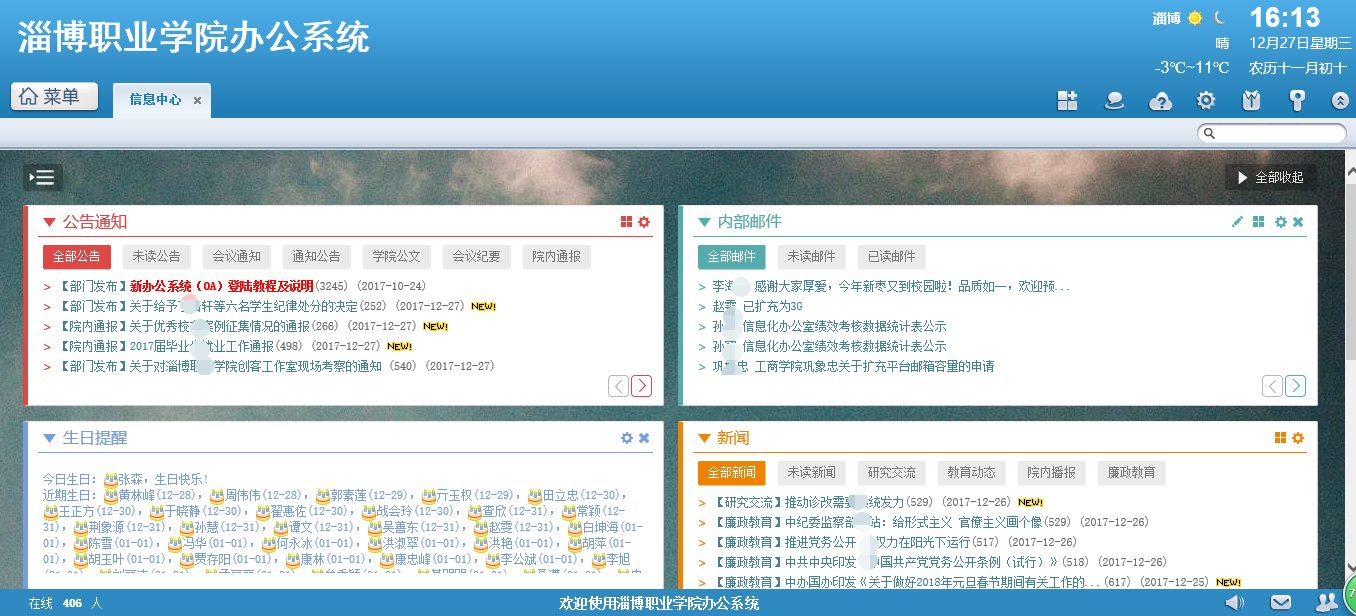This screenshot has width=1356, height=616.
Task: Toggle the 全部收起 collapse all button
Action: [1270, 177]
